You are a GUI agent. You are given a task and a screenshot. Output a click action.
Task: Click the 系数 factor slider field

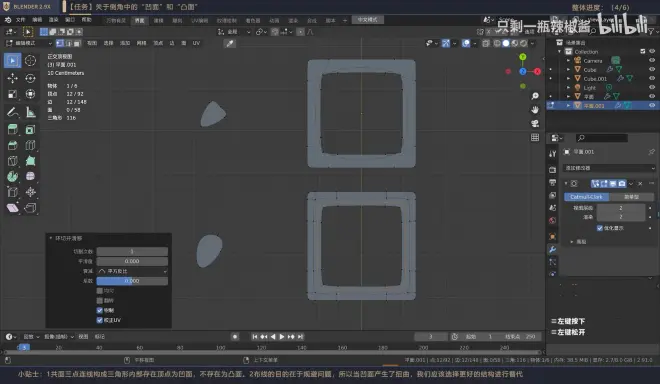coord(132,281)
